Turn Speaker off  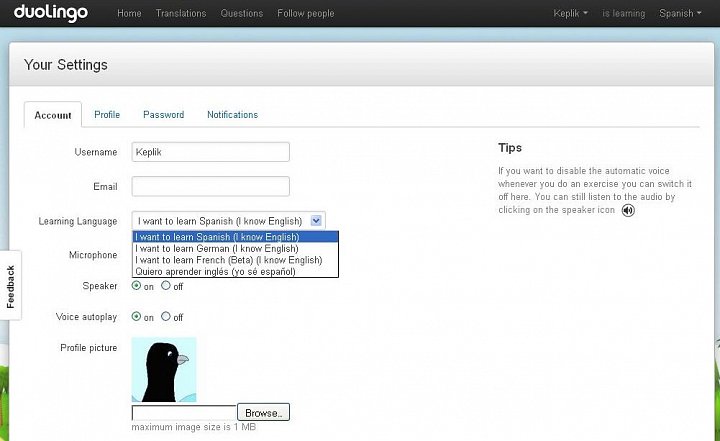166,286
